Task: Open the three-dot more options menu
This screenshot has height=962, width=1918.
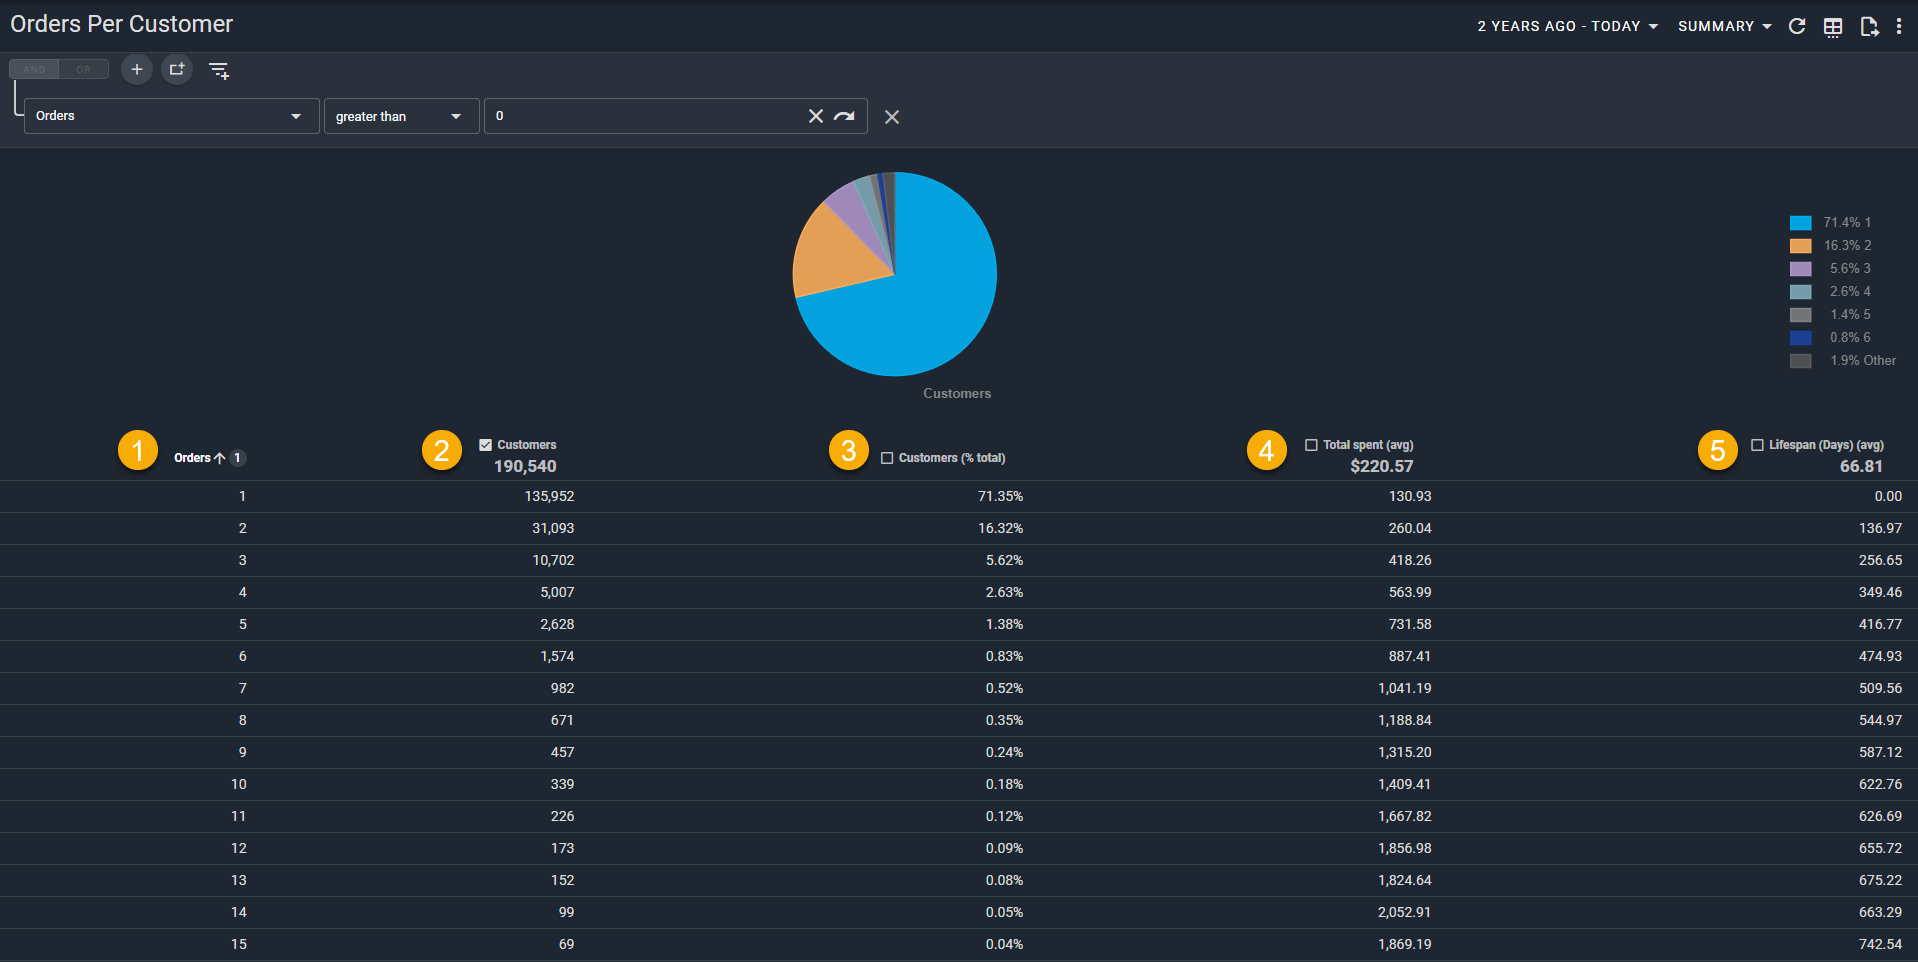Action: pos(1899,27)
